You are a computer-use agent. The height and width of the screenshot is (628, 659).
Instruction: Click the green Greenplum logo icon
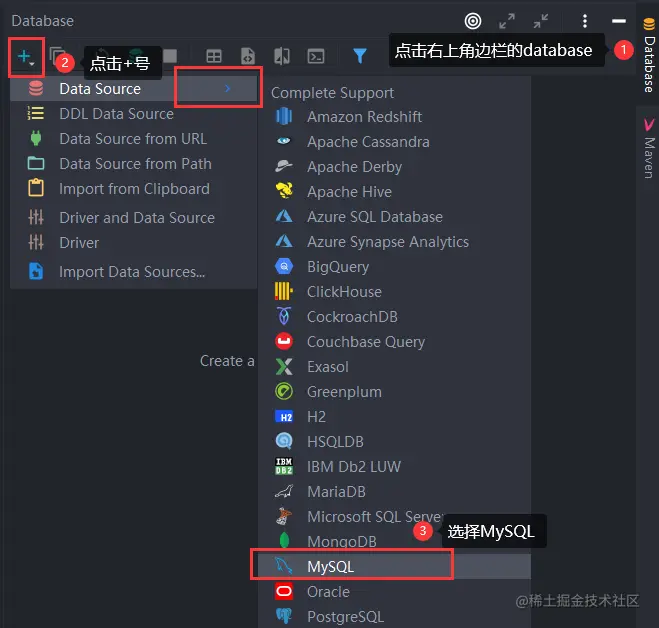click(x=284, y=391)
